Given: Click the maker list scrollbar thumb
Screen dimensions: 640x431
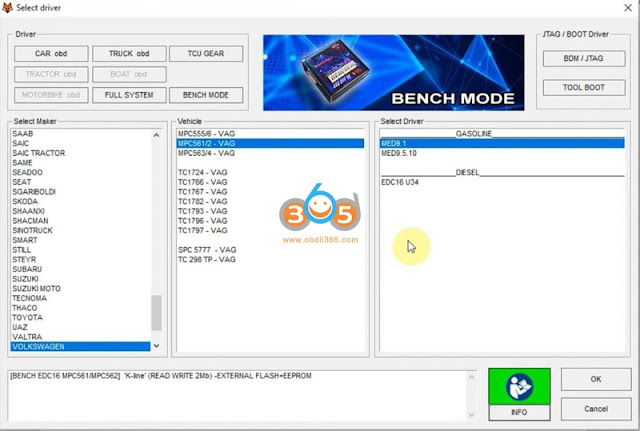Looking at the screenshot, I should click(x=156, y=313).
